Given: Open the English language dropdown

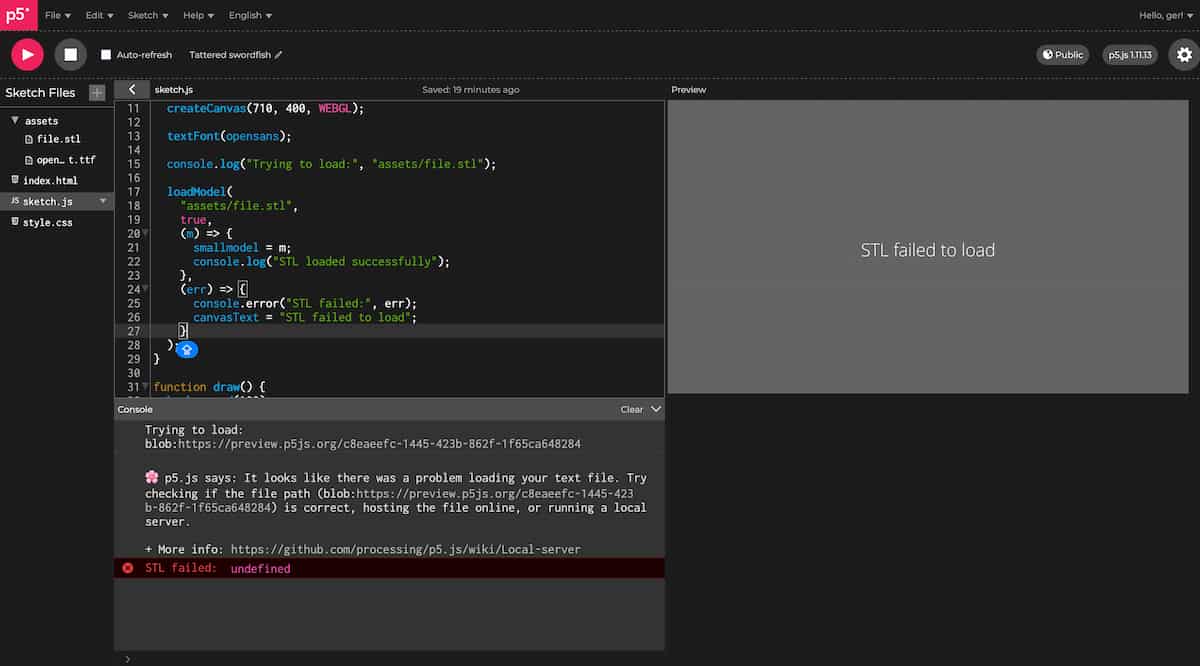Looking at the screenshot, I should coord(250,15).
